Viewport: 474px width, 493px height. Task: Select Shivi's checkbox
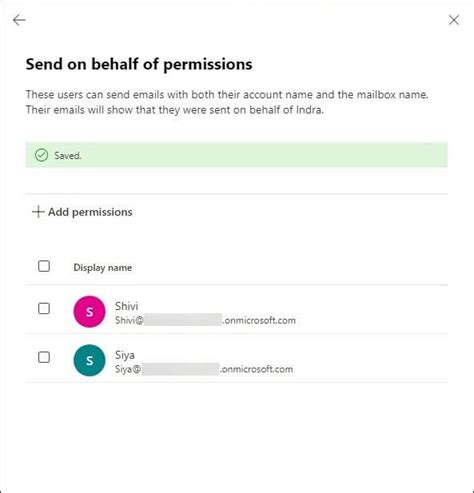[44, 309]
